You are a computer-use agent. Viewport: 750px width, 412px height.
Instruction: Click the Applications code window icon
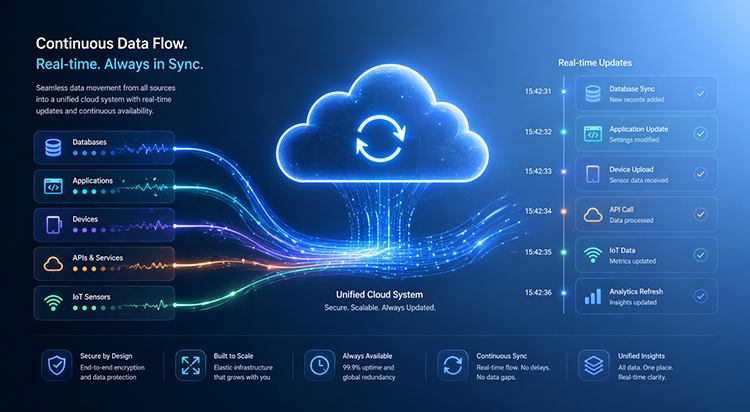(x=53, y=186)
